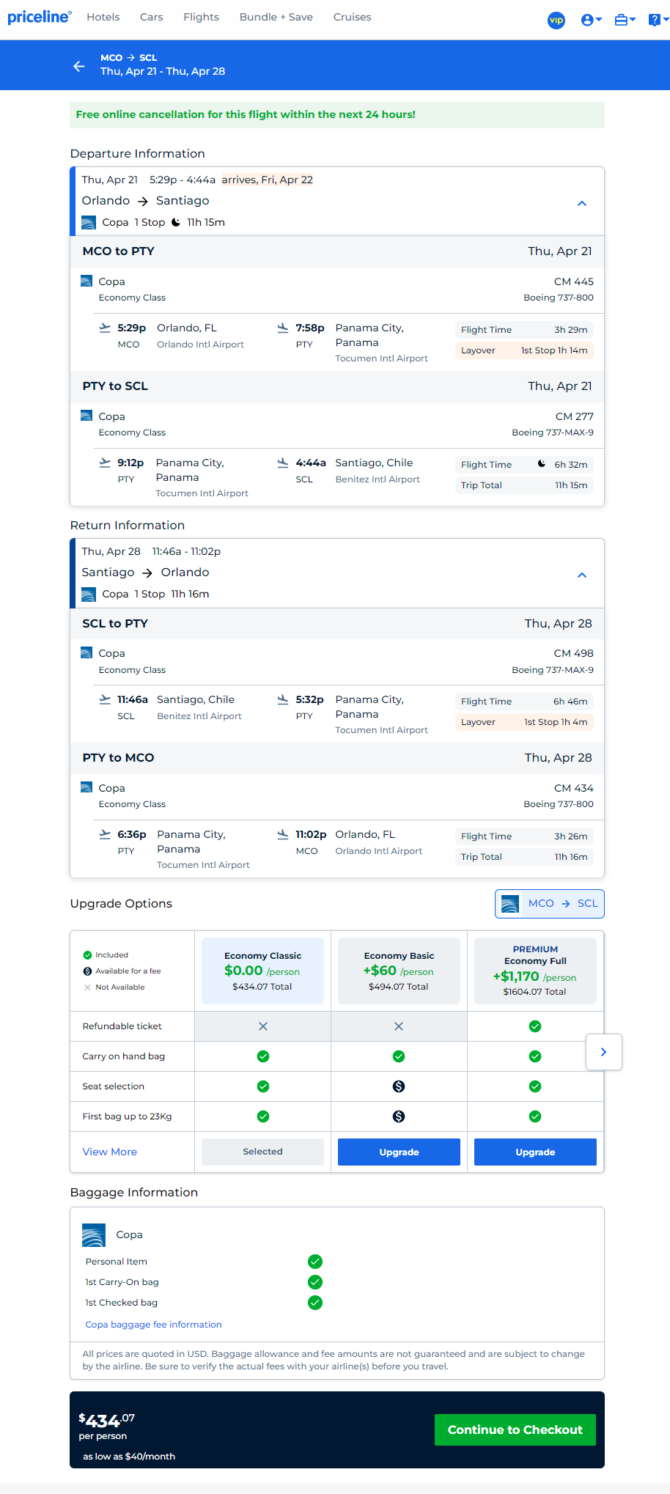Click moon icon next to 6h 32m

click(542, 464)
